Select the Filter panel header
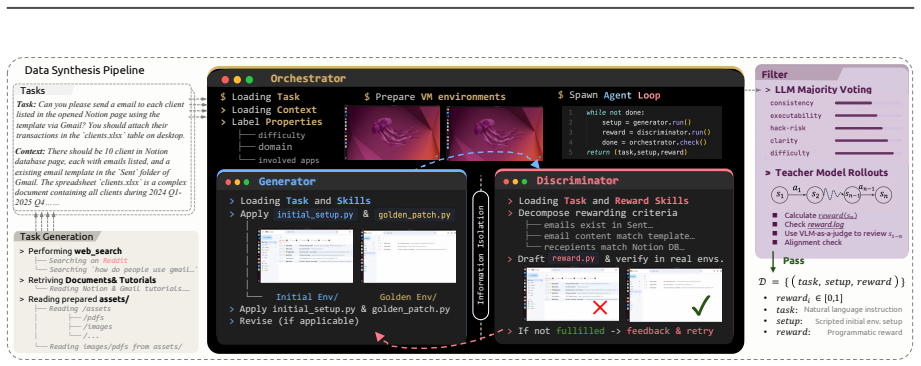The height and width of the screenshot is (366, 921). 775,75
